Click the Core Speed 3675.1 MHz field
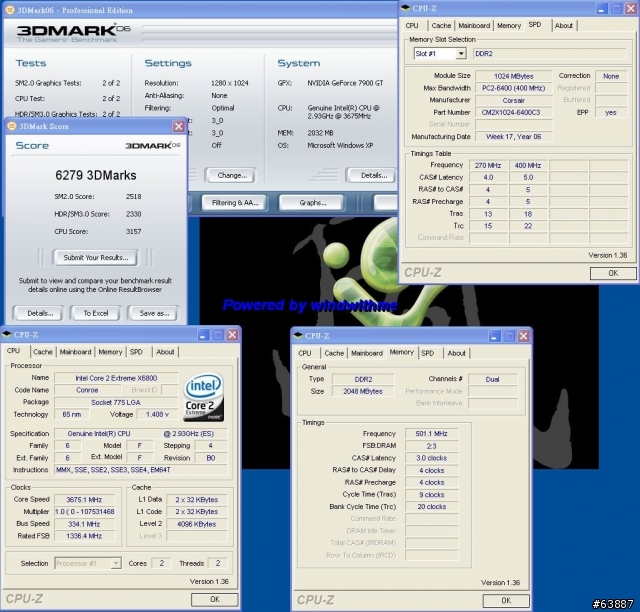The width and height of the screenshot is (640, 612). click(x=84, y=500)
